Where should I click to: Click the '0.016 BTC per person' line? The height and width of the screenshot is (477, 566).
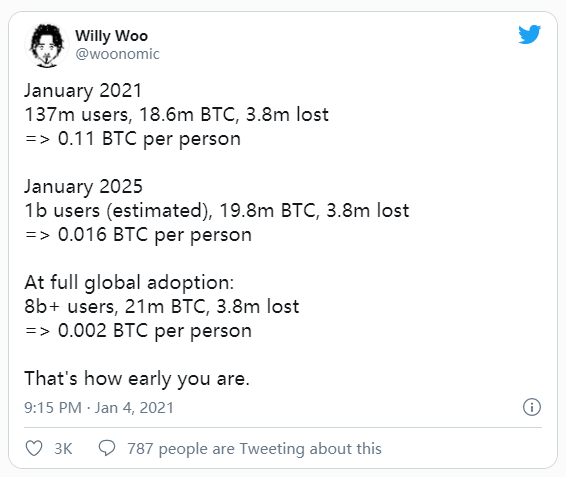(x=138, y=235)
